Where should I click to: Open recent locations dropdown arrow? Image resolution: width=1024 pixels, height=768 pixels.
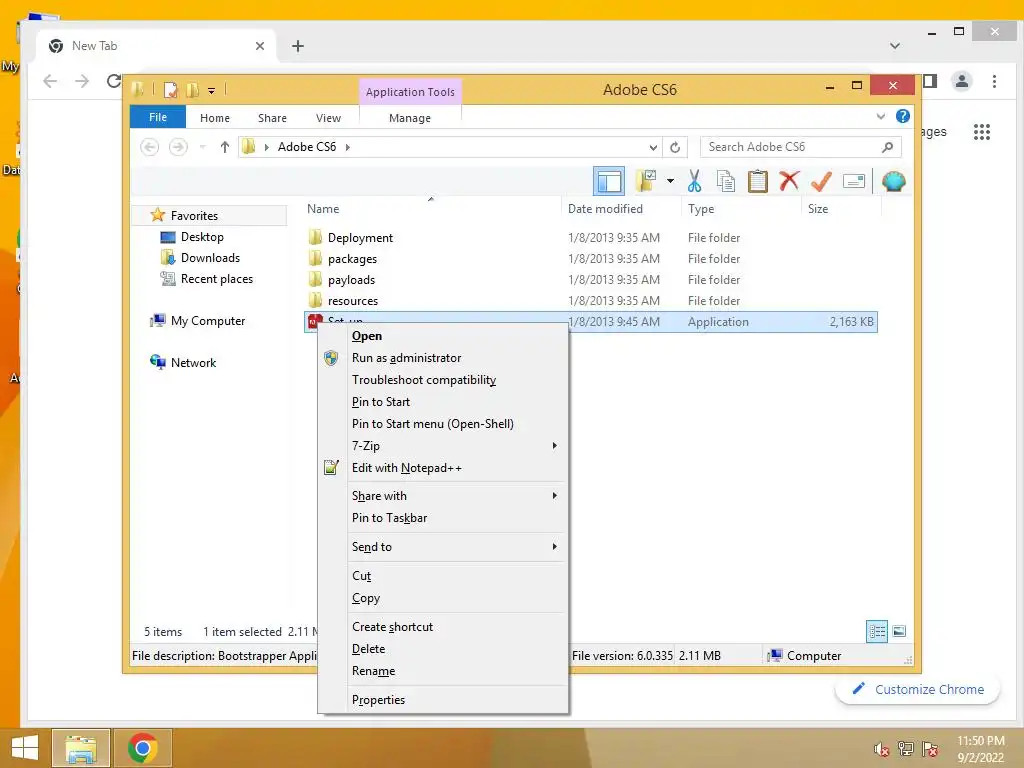(202, 147)
